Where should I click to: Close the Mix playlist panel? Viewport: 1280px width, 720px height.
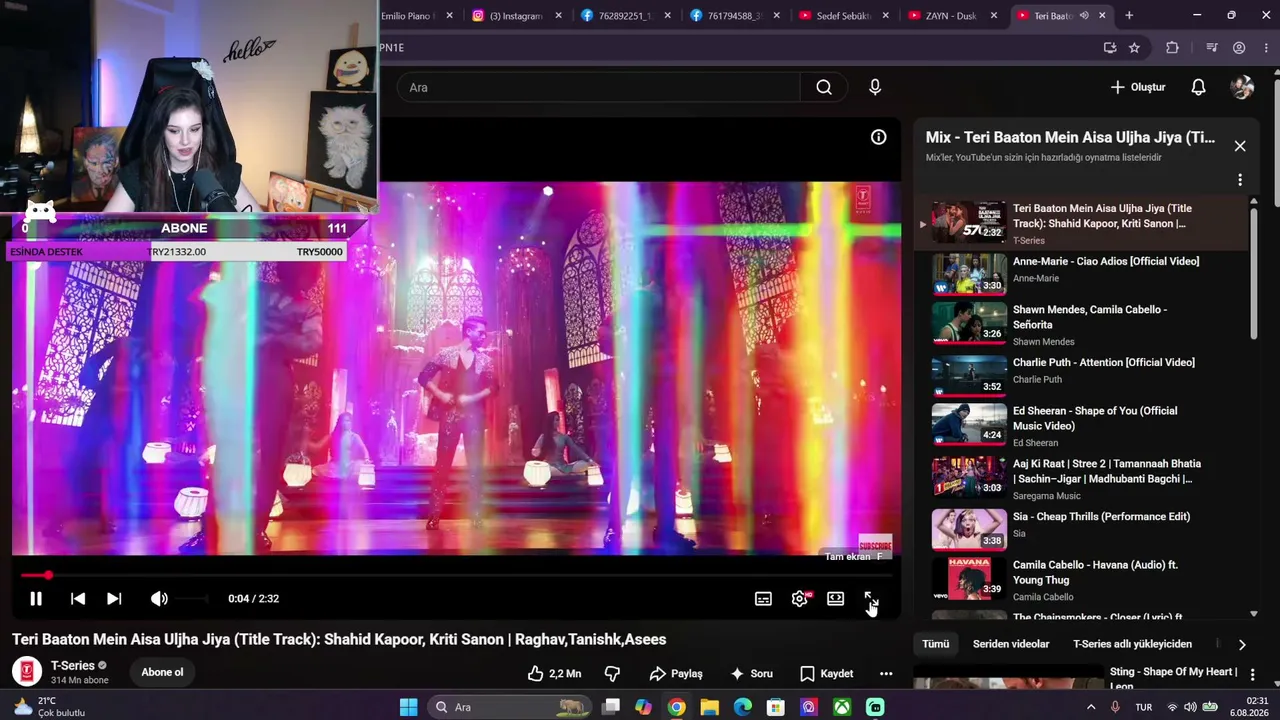coord(1240,146)
